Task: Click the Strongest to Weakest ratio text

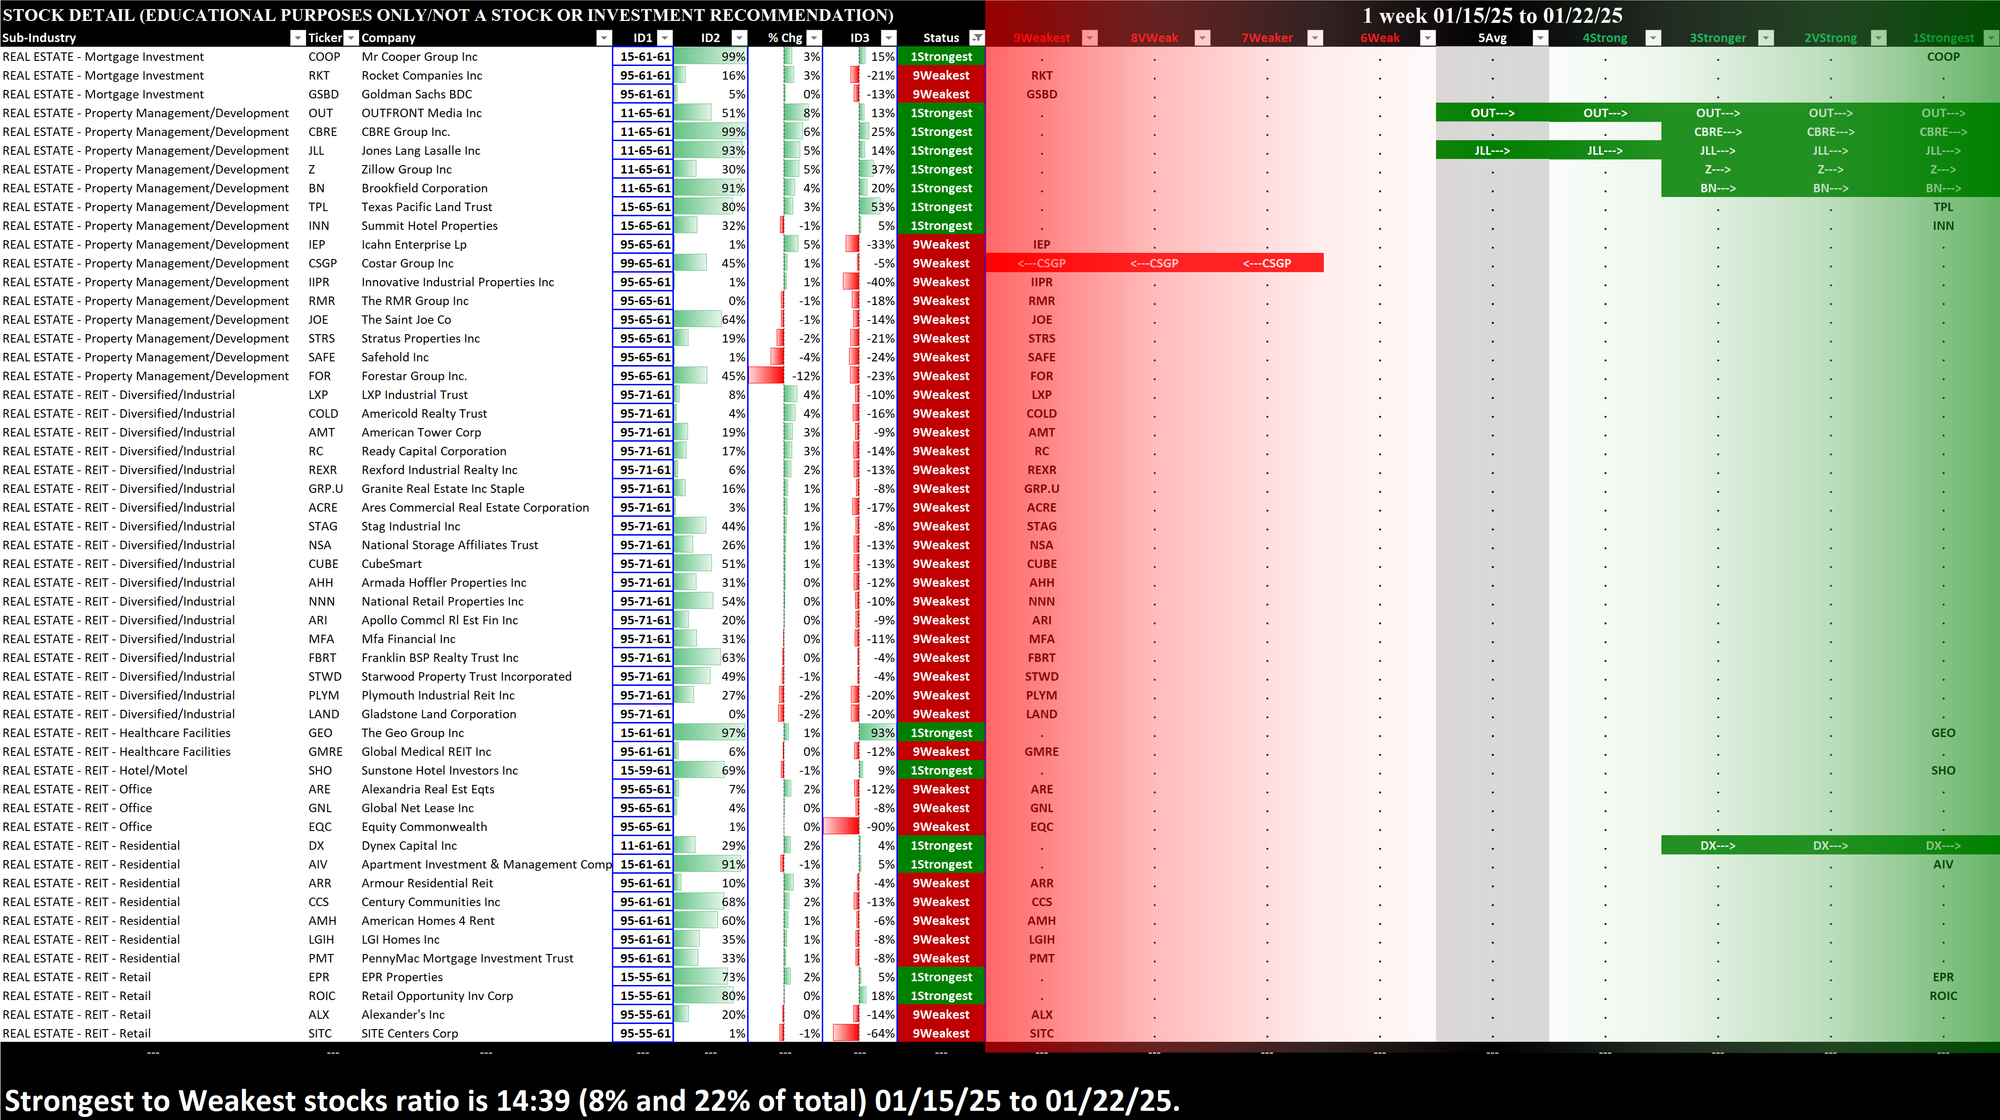Action: pos(592,1100)
